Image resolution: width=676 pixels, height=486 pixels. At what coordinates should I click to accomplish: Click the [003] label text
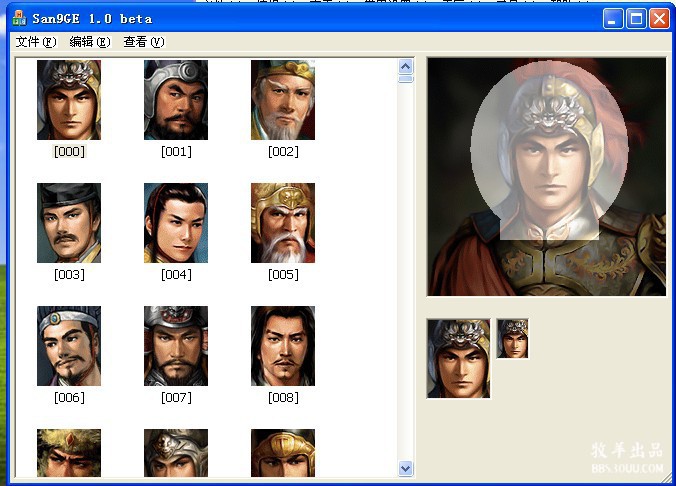point(69,275)
